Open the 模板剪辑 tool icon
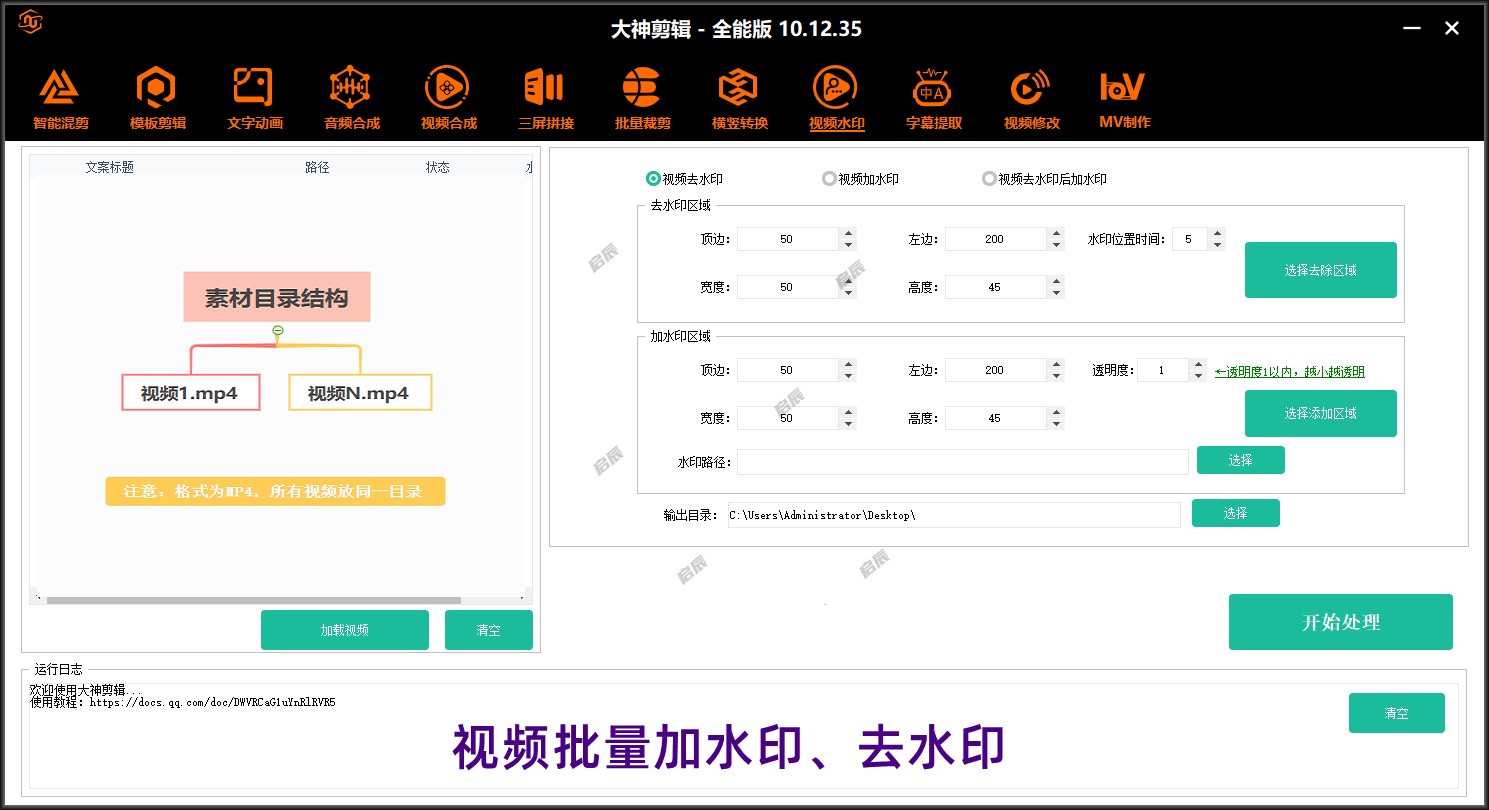Image resolution: width=1489 pixels, height=810 pixels. (157, 99)
